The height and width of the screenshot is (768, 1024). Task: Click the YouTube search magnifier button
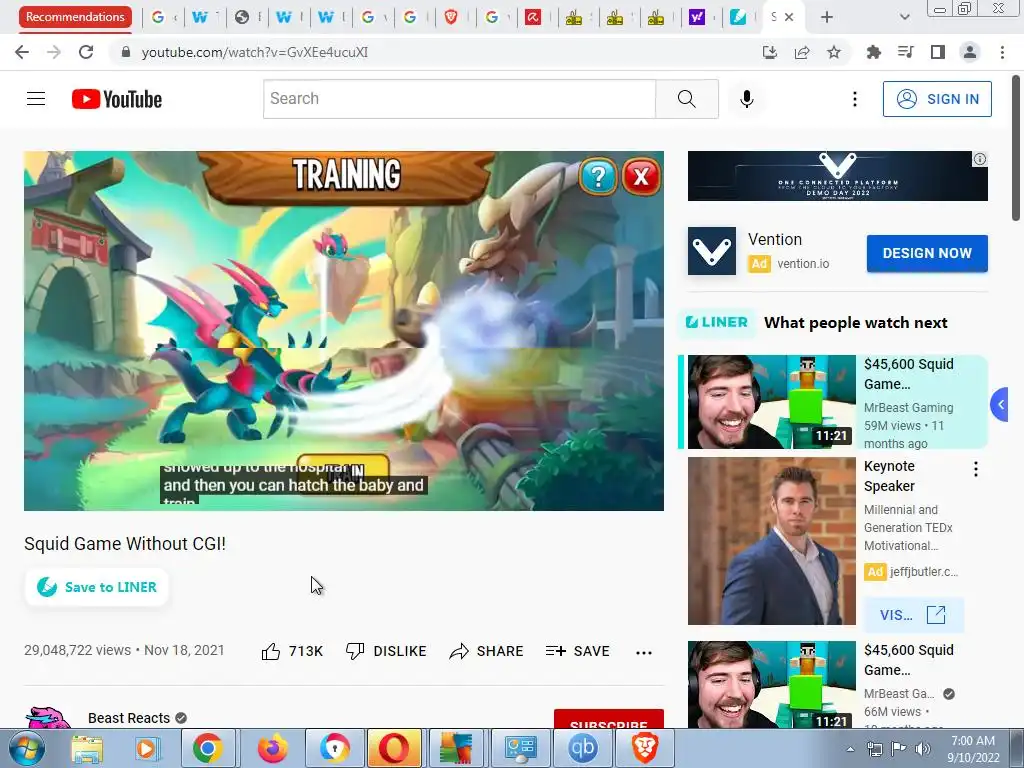(x=686, y=99)
